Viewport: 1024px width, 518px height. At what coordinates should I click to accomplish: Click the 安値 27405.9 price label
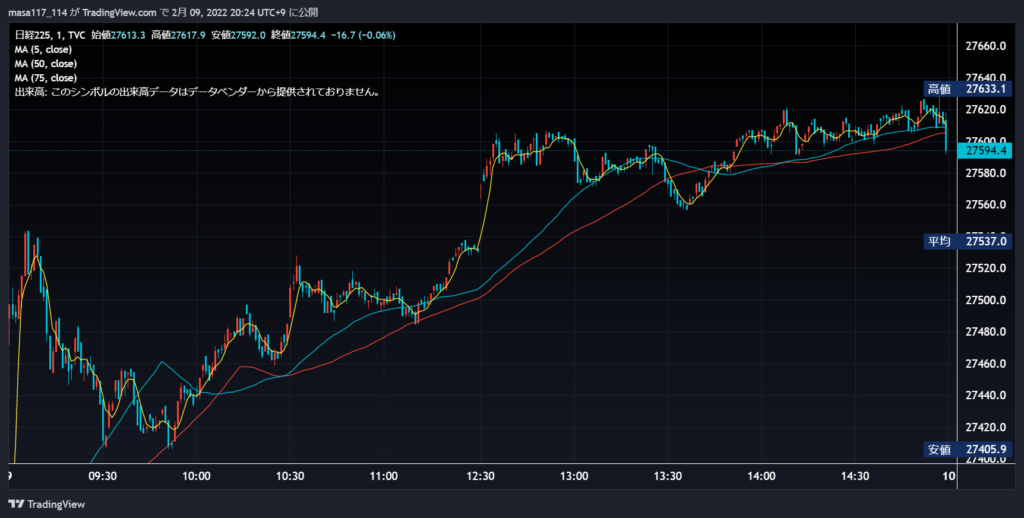[x=968, y=449]
